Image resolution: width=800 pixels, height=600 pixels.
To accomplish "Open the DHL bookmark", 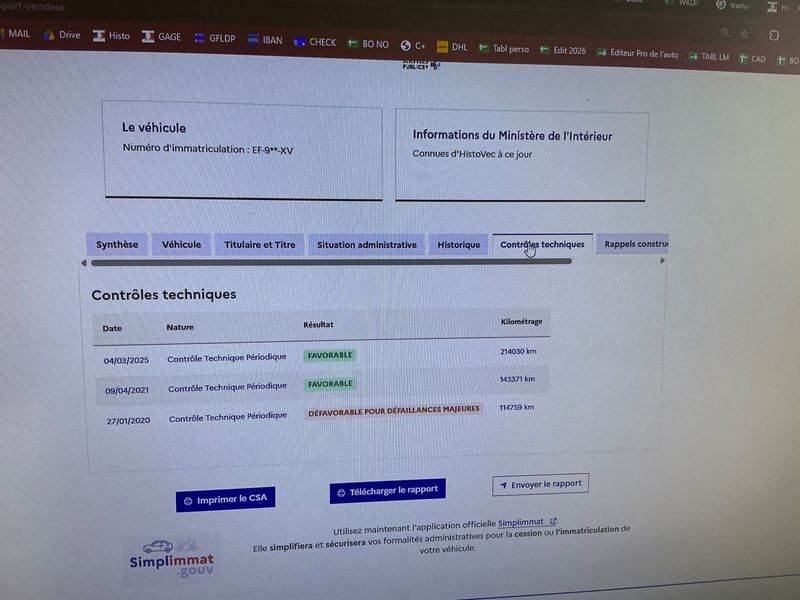I will (x=453, y=47).
